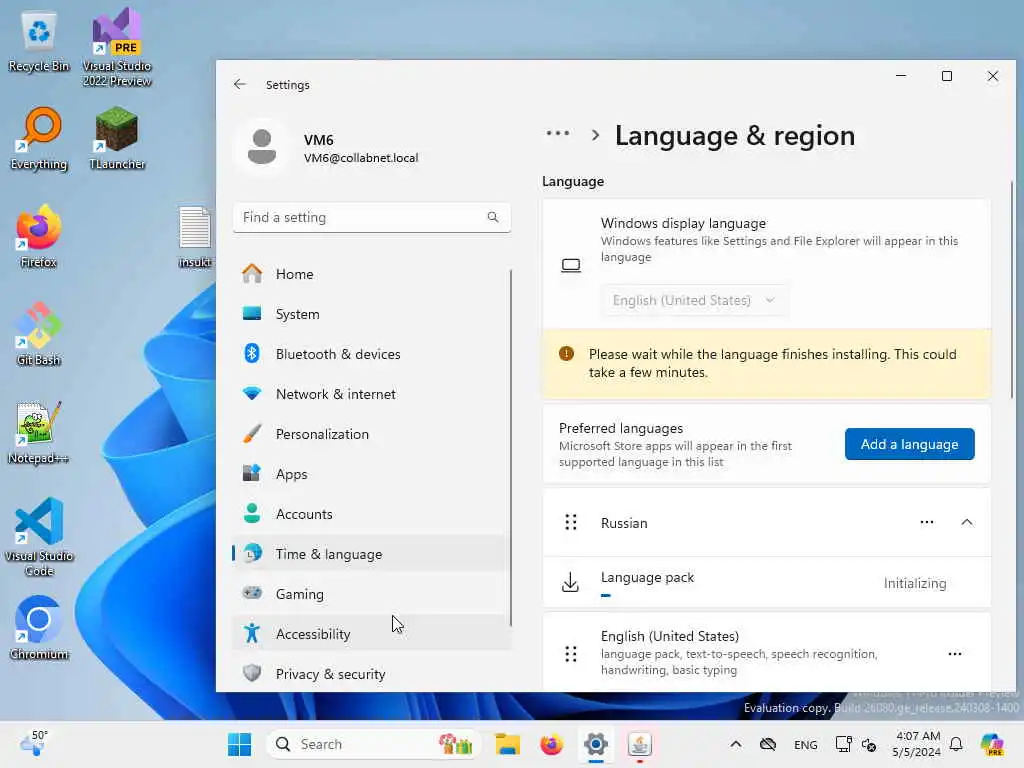Click the taskbar Search box

pyautogui.click(x=374, y=744)
